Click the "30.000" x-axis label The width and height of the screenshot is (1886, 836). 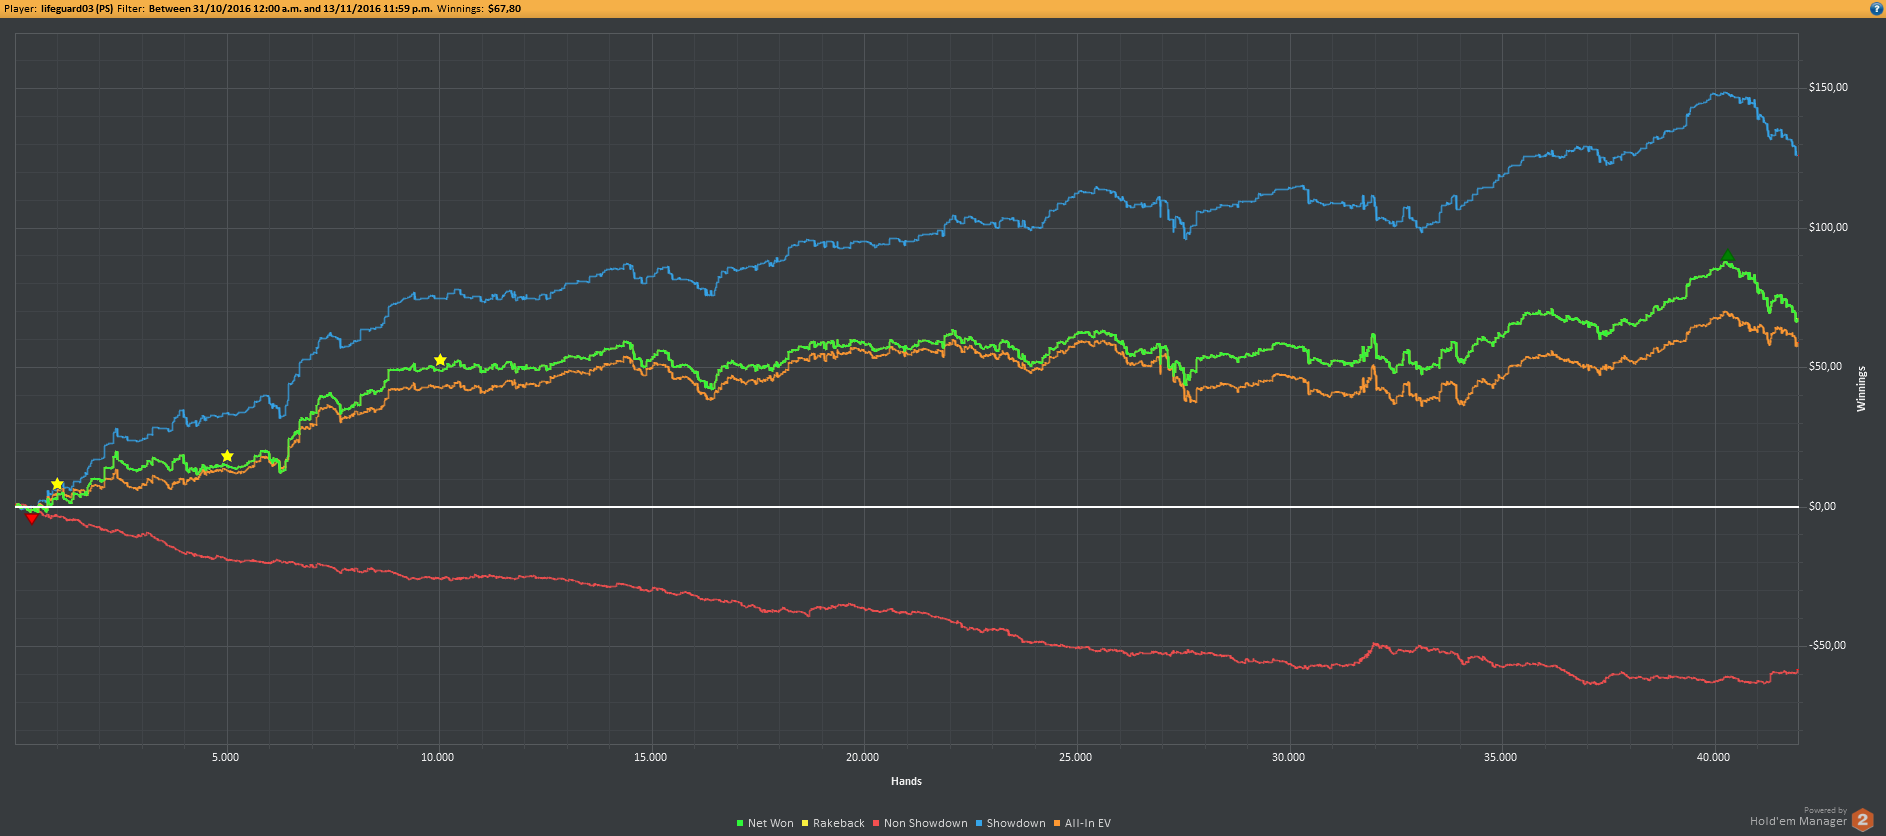(x=1288, y=758)
